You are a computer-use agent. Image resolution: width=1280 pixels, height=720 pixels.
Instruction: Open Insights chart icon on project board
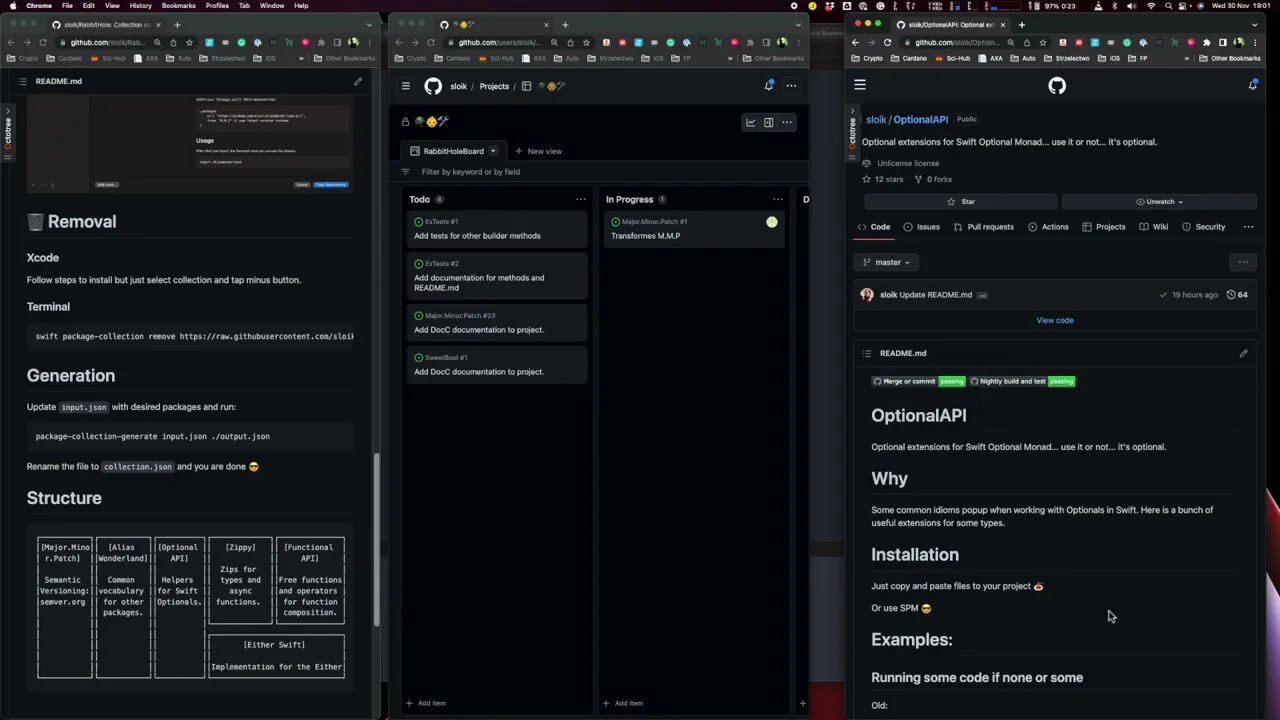pos(750,122)
